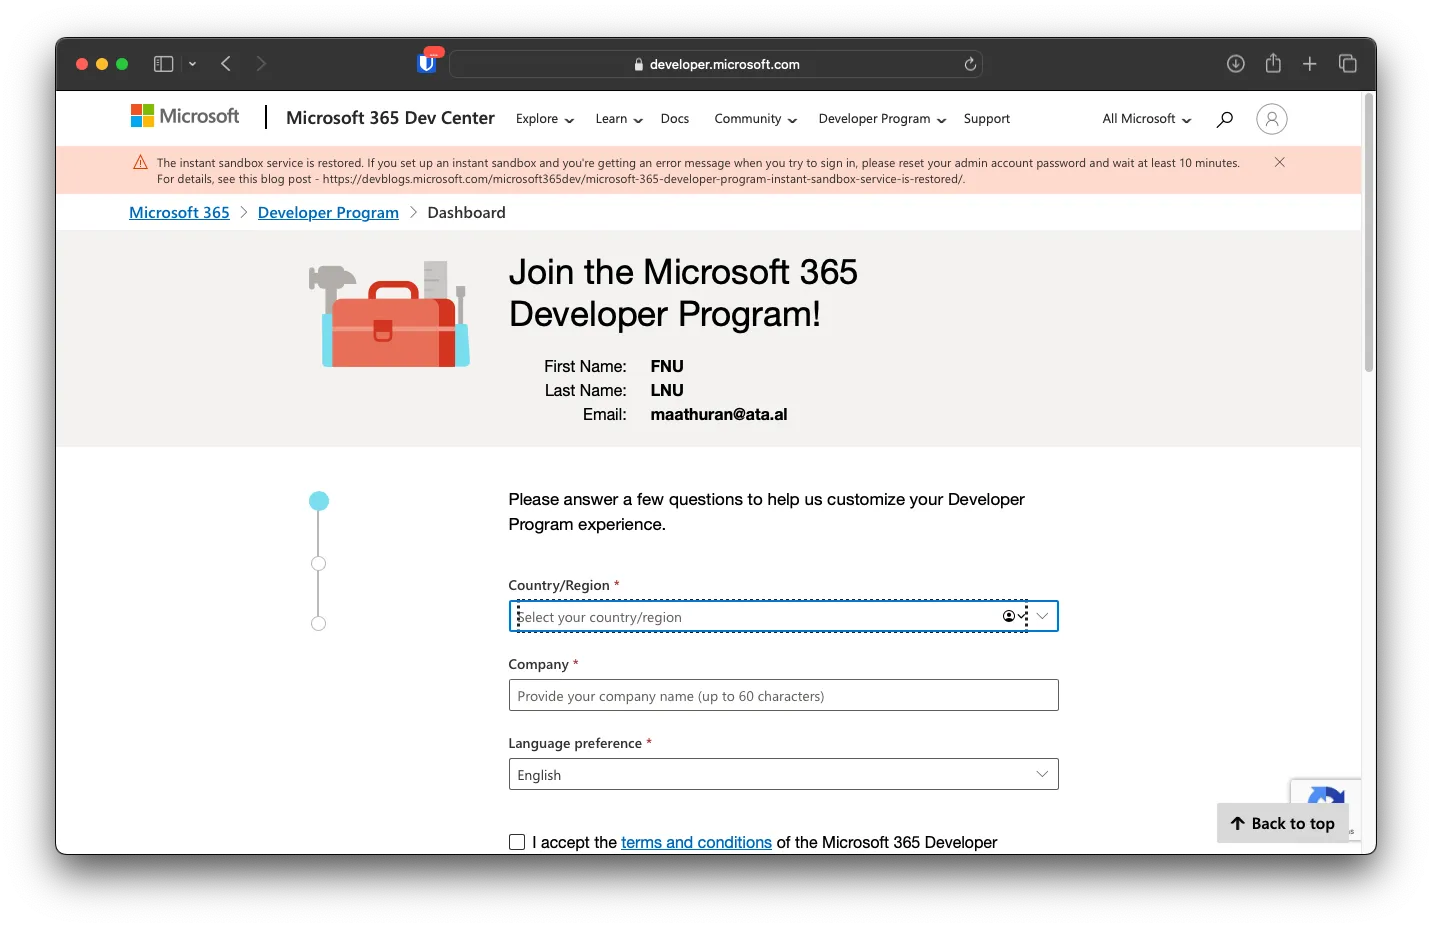Dismiss the sandbox notice with X
The width and height of the screenshot is (1432, 928).
click(1280, 162)
